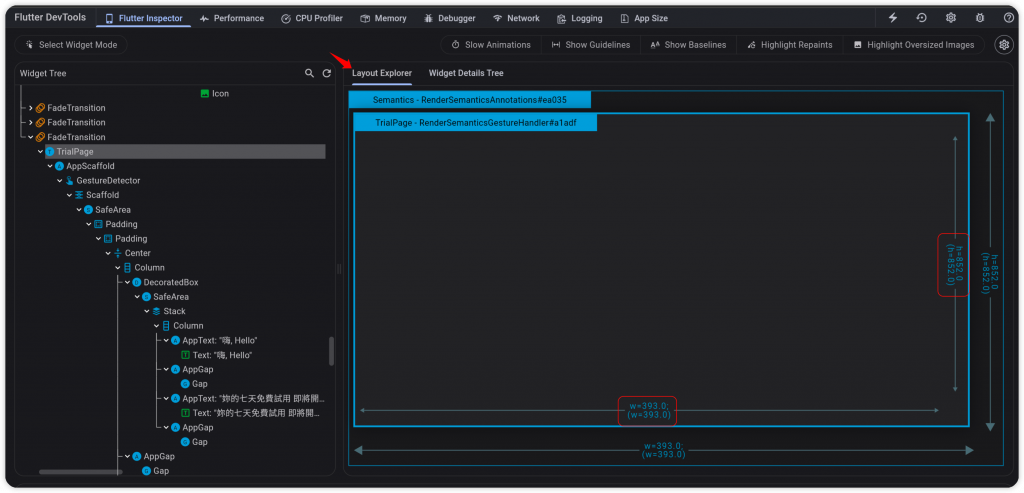Refresh the Widget Tree with reload icon
Viewport: 1024px width, 493px height.
tap(327, 73)
